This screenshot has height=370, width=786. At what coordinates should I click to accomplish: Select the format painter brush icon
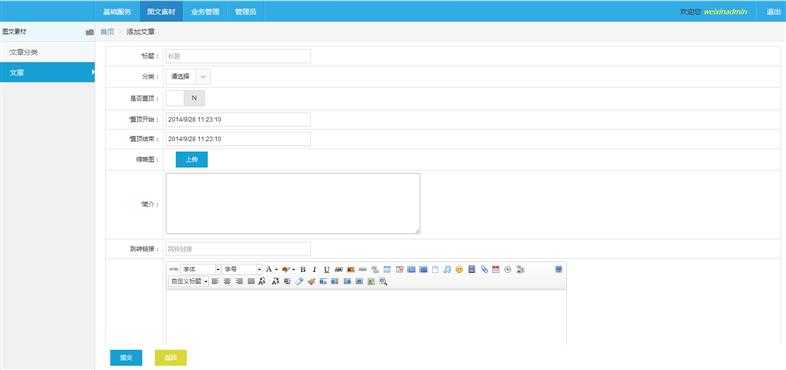311,282
